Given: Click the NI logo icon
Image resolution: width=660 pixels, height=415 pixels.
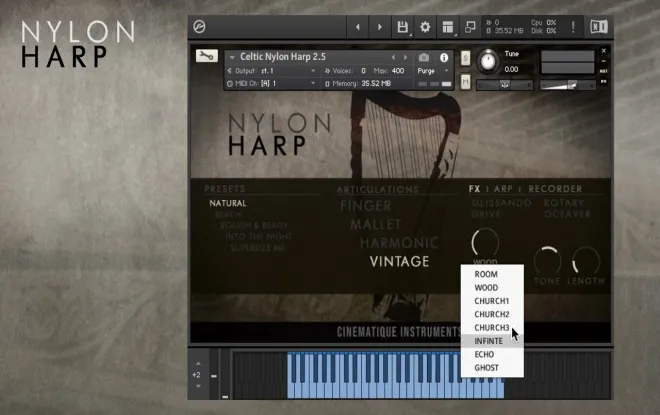Looking at the screenshot, I should (x=599, y=27).
